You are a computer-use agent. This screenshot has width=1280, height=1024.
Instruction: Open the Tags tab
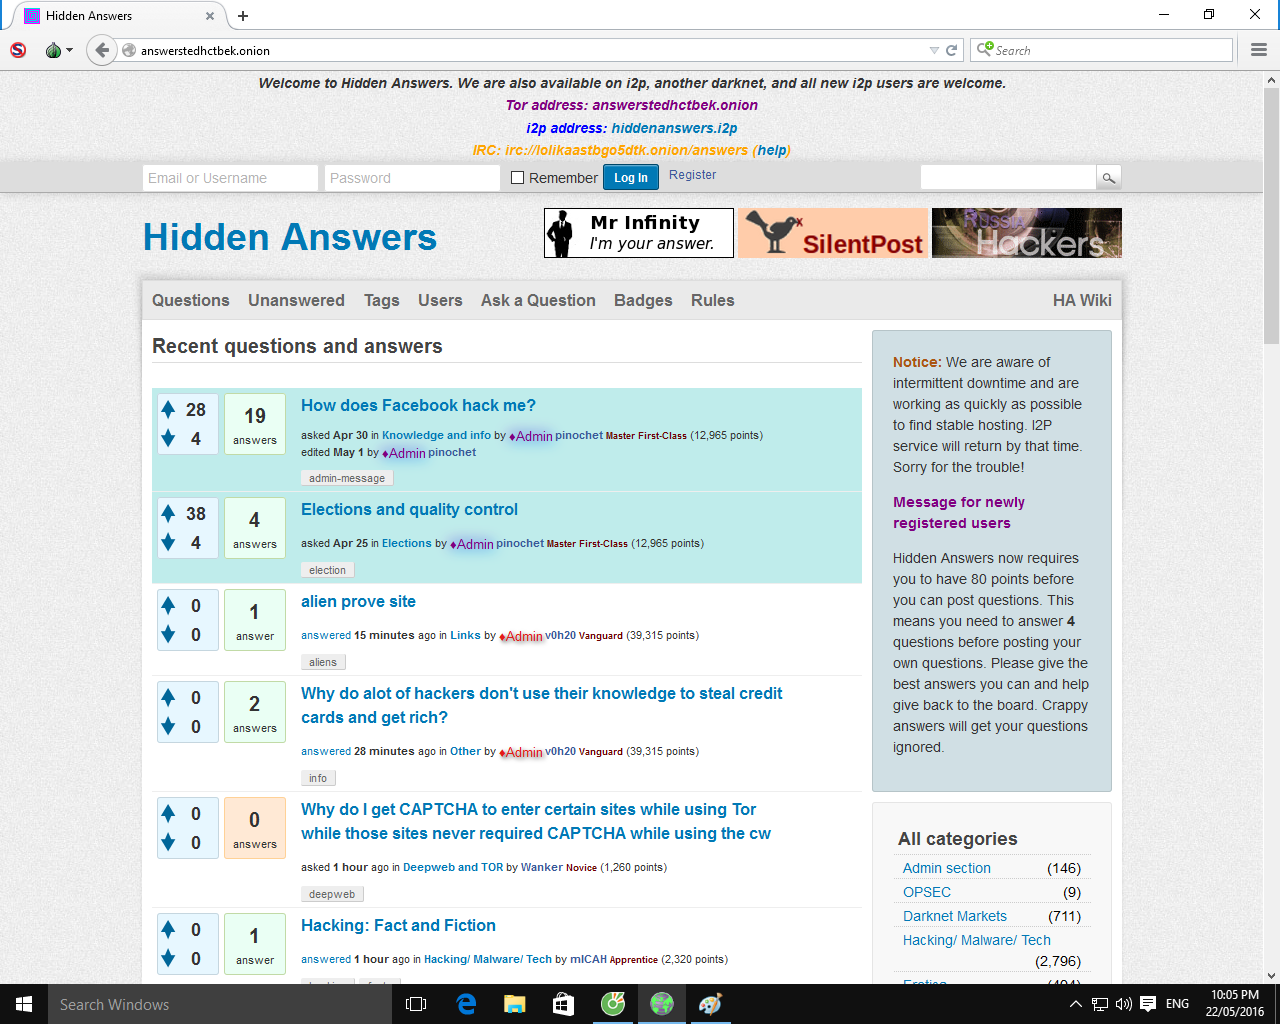[381, 300]
